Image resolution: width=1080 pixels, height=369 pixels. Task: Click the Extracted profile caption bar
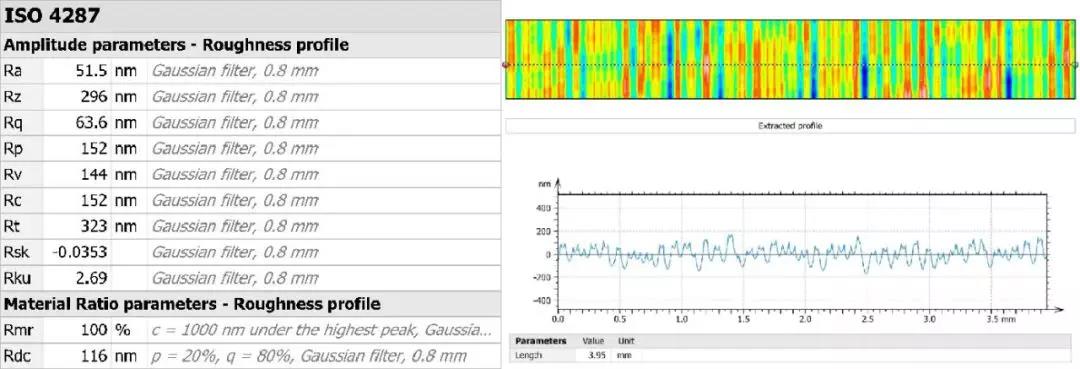click(x=790, y=126)
